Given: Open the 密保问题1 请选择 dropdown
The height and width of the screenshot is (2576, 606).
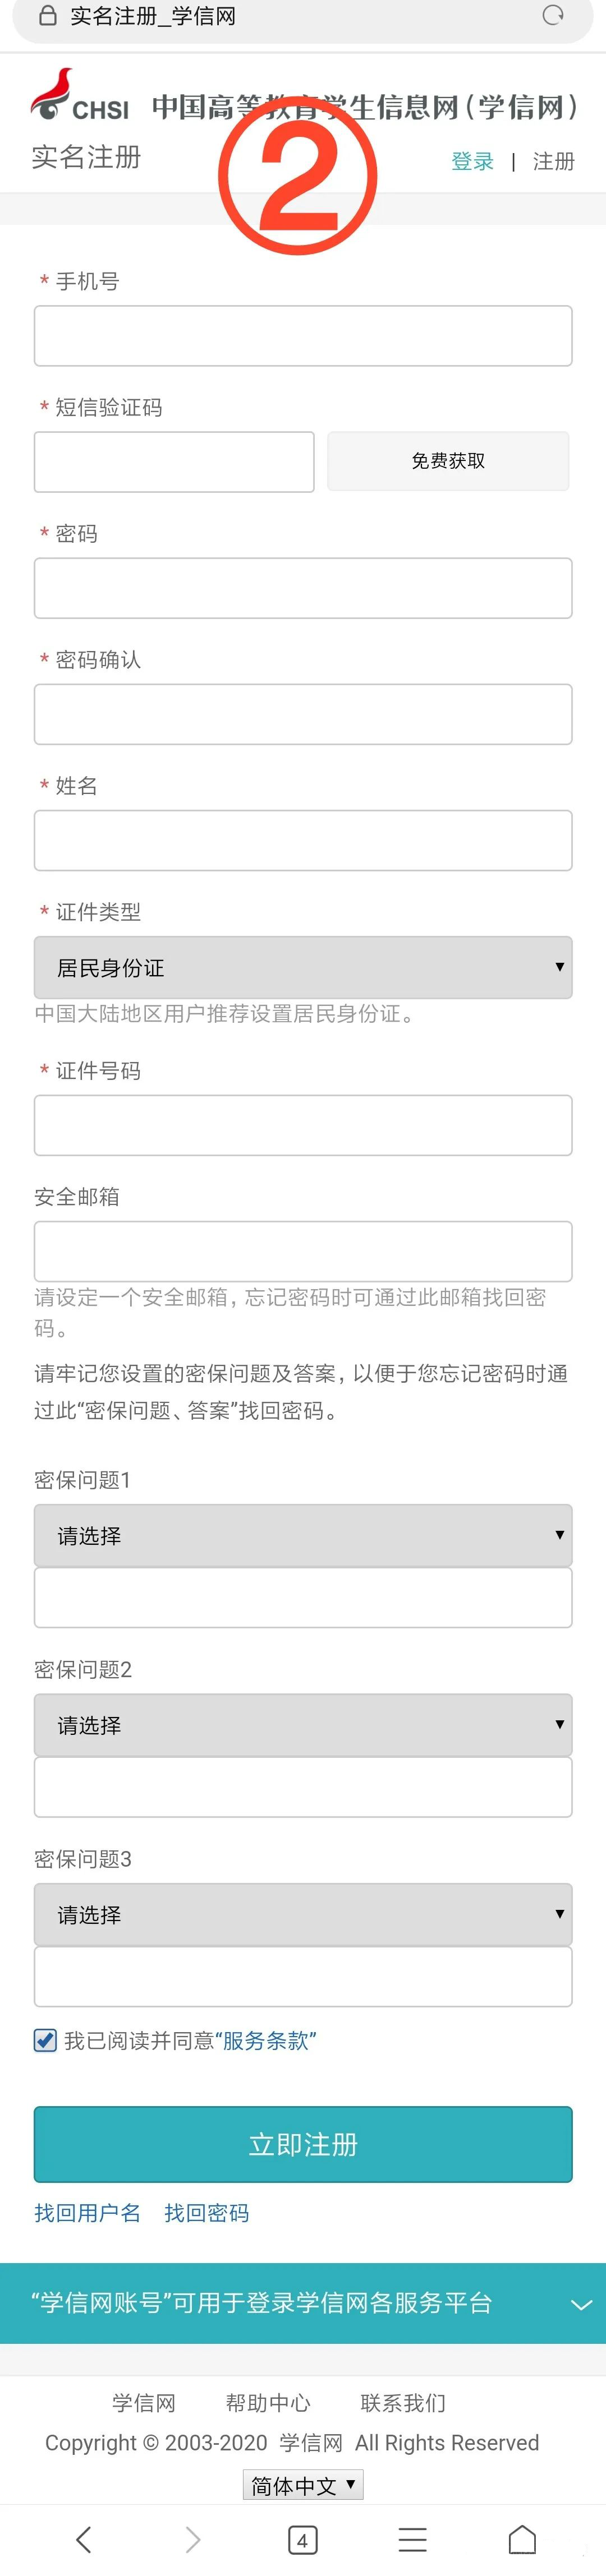Looking at the screenshot, I should click(x=303, y=1535).
